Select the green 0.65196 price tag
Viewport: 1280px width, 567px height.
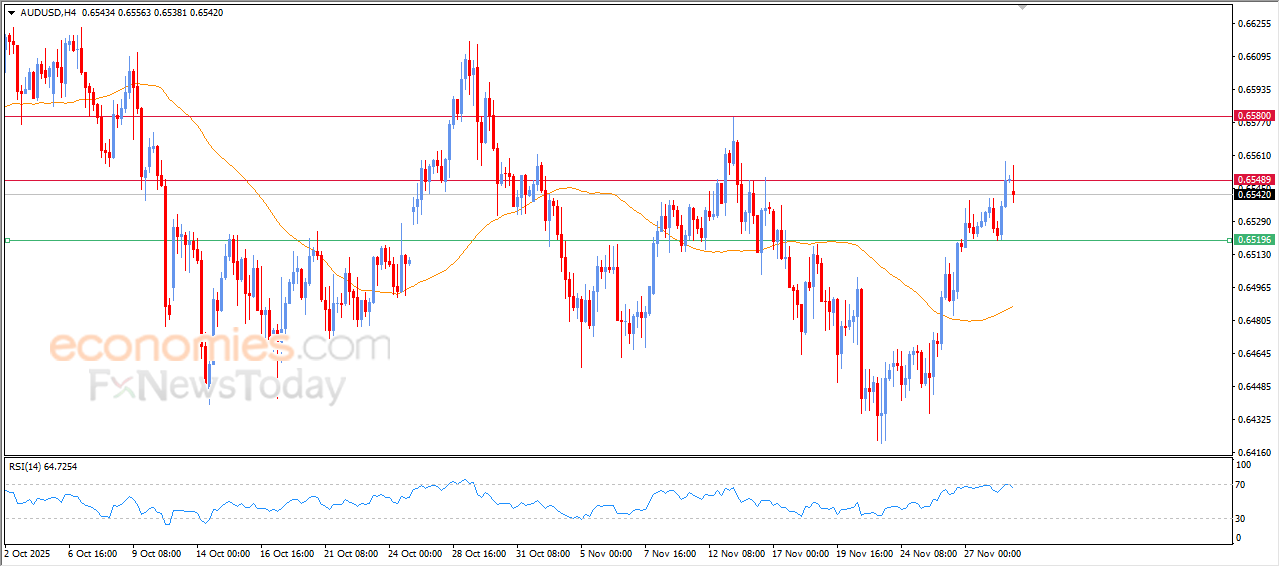(x=1253, y=240)
